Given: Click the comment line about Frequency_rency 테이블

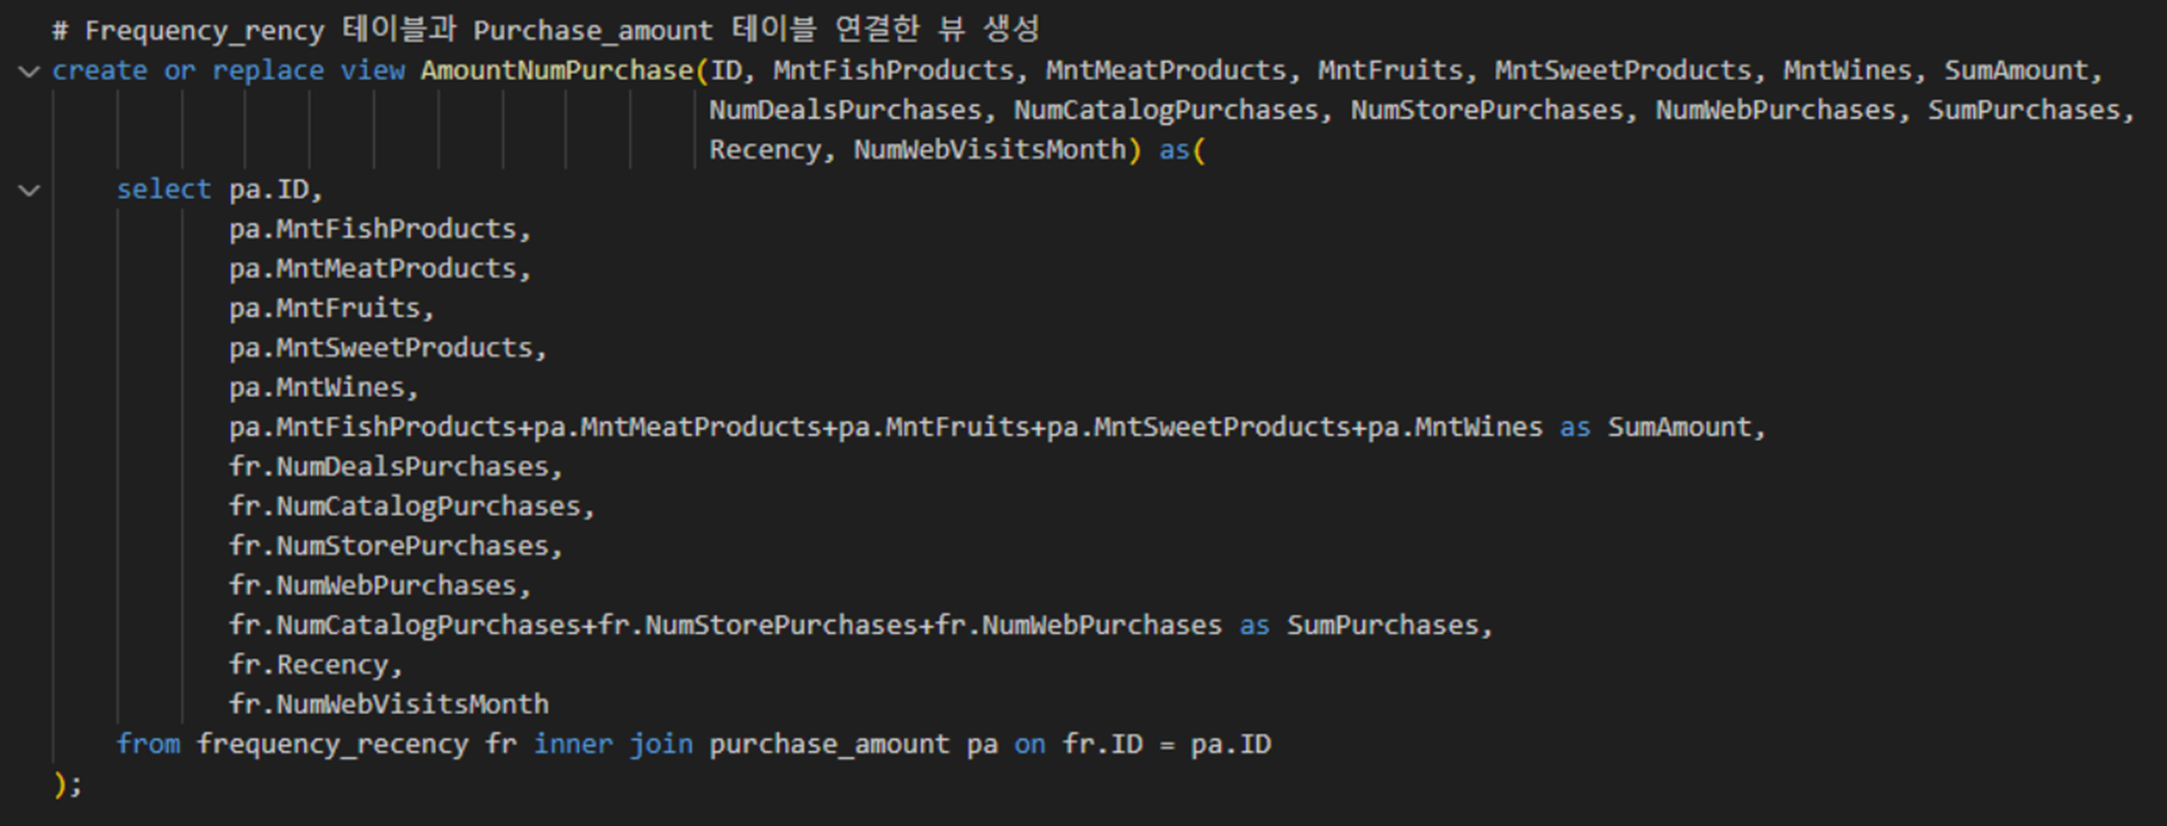Looking at the screenshot, I should (x=546, y=30).
